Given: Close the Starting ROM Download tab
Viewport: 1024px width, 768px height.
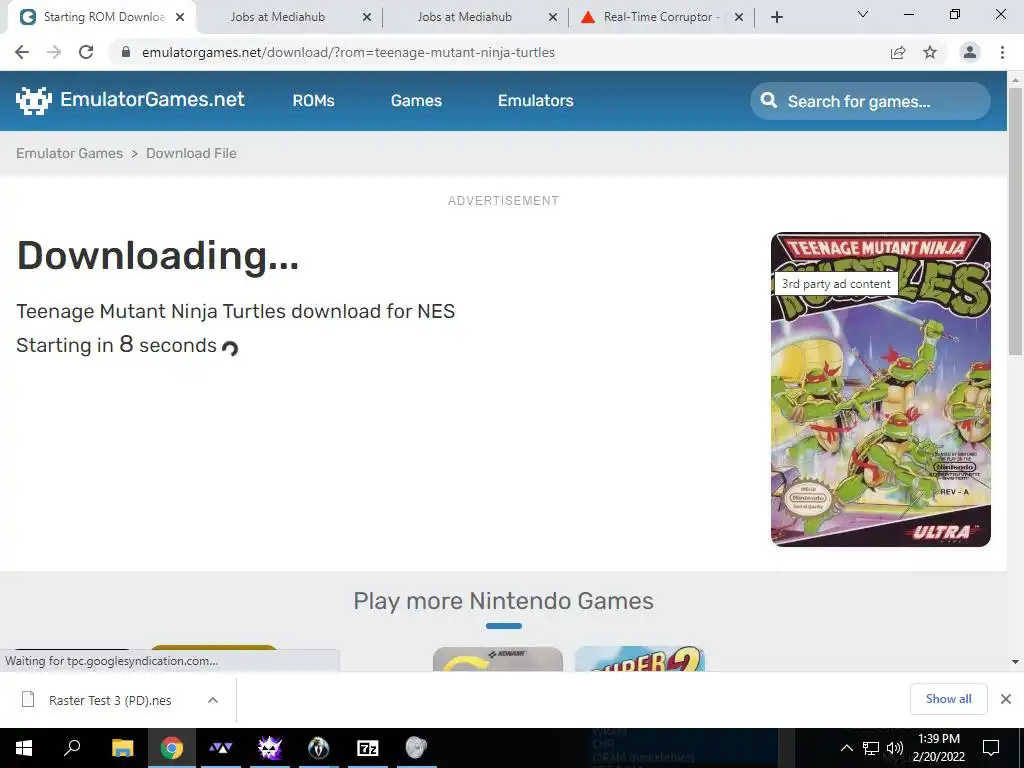Looking at the screenshot, I should pyautogui.click(x=180, y=17).
